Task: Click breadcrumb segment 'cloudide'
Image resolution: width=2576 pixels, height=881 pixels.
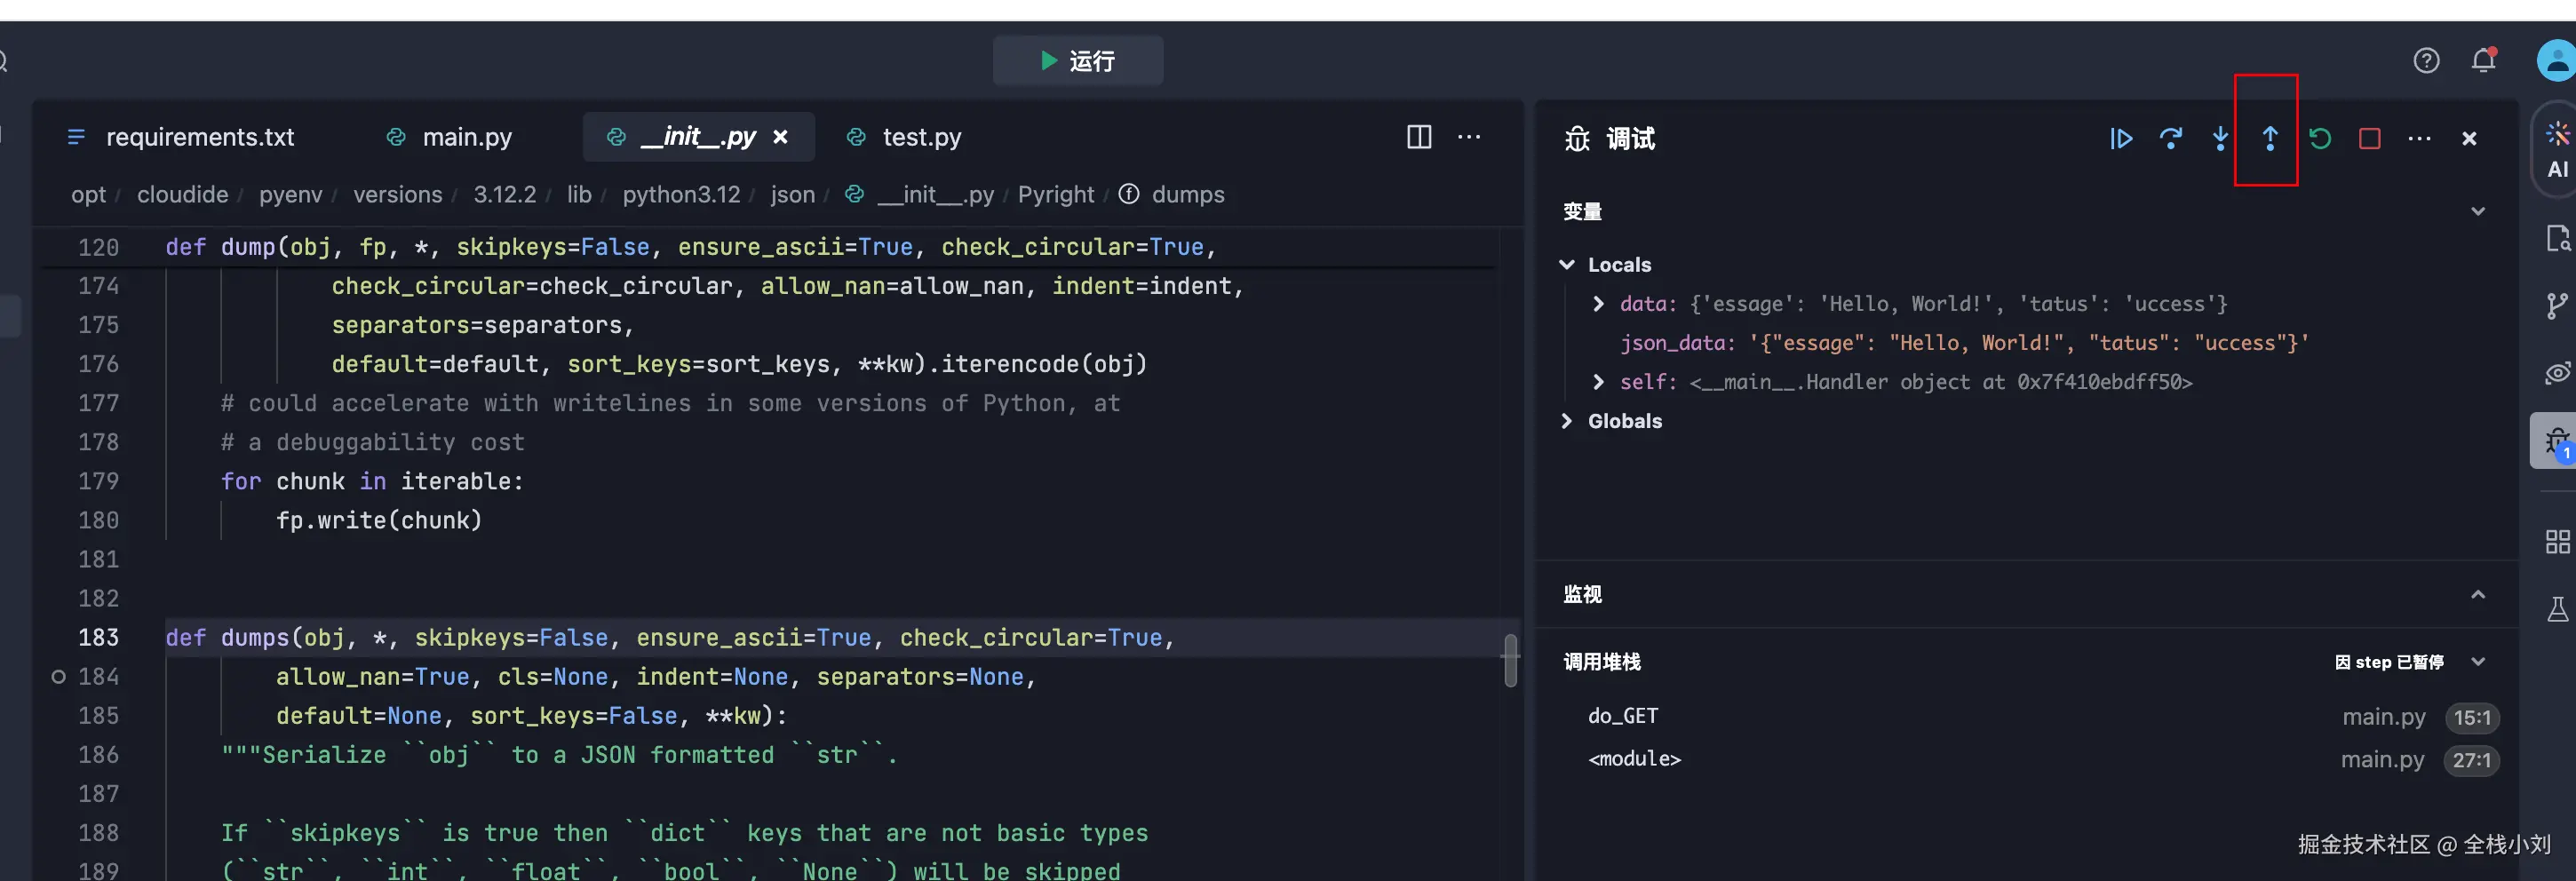Action: pos(182,195)
